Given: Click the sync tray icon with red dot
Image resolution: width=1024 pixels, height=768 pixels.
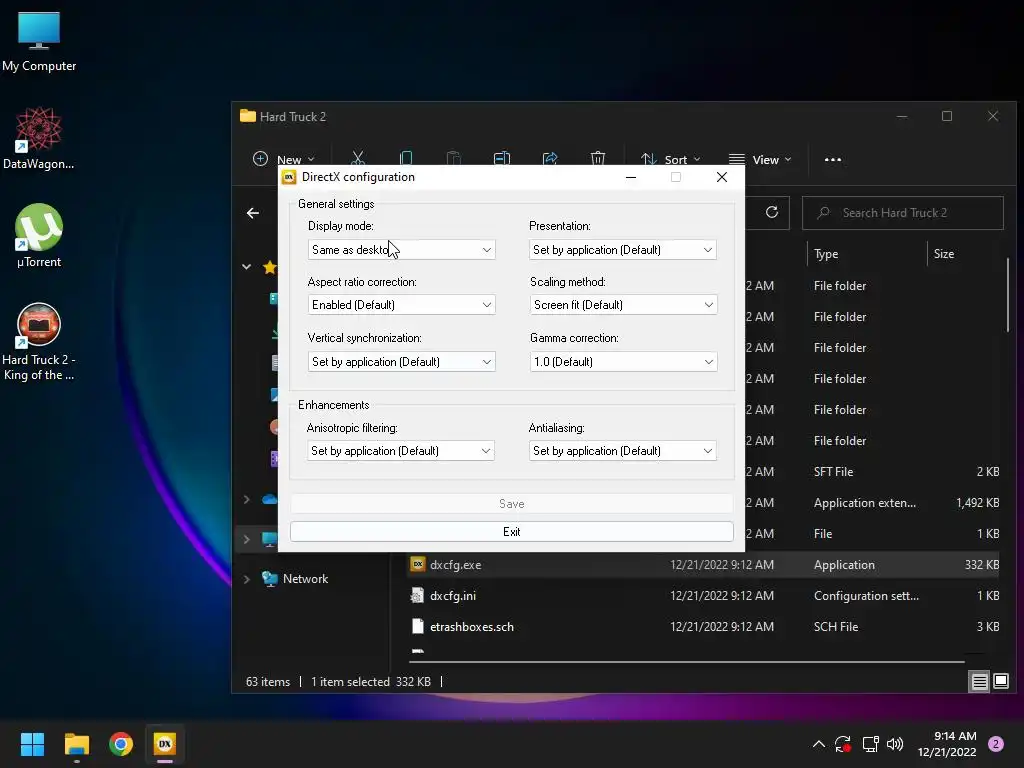Looking at the screenshot, I should pyautogui.click(x=843, y=744).
